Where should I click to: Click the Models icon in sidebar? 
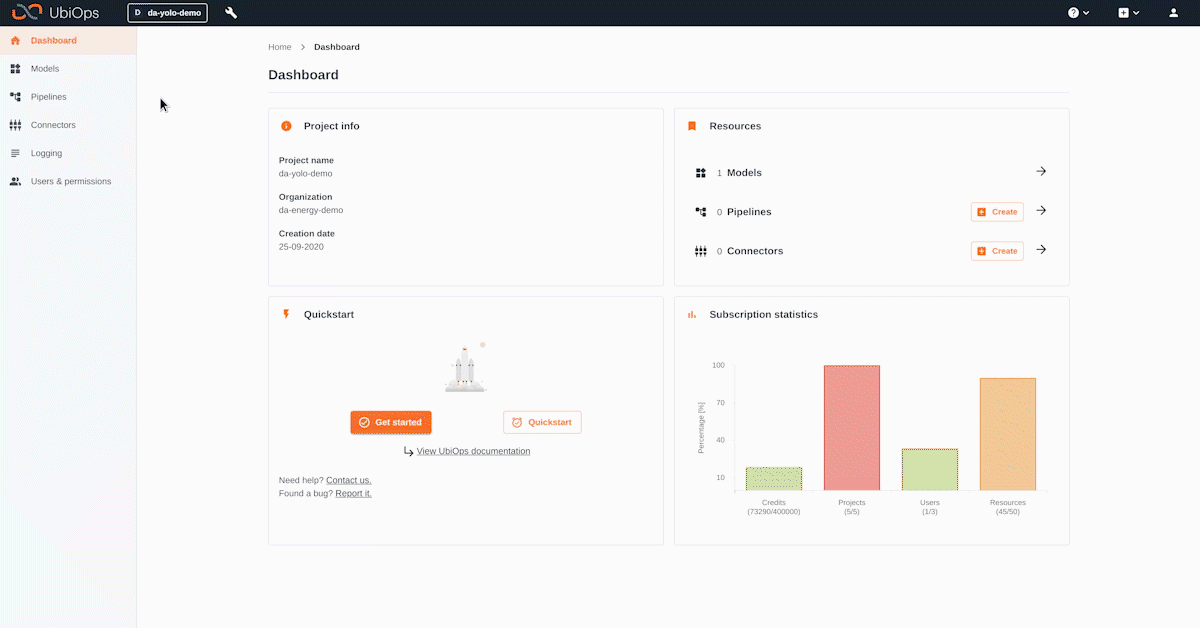15,69
